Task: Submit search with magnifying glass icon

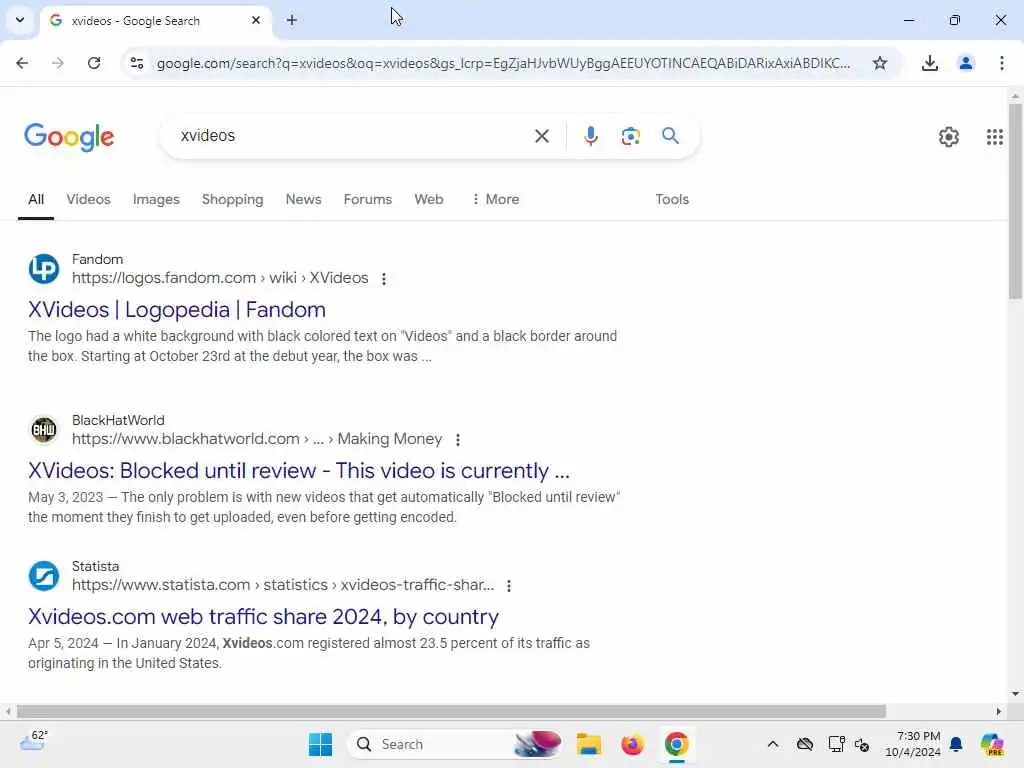Action: pyautogui.click(x=671, y=136)
